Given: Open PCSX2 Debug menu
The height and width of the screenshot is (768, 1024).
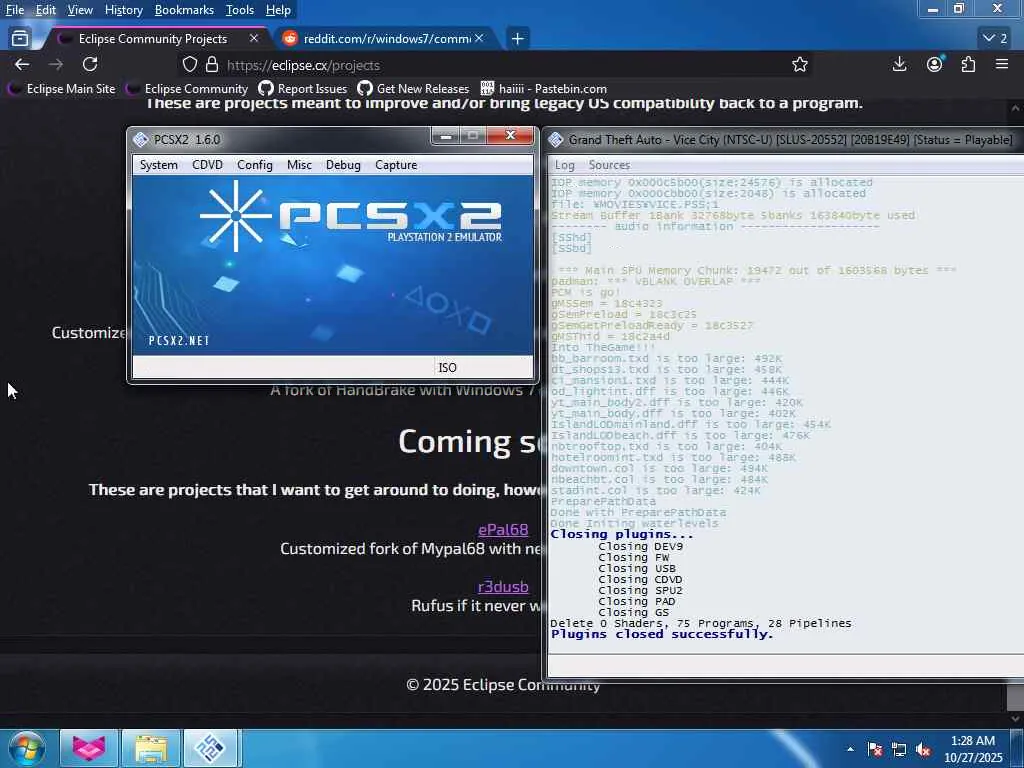Looking at the screenshot, I should pyautogui.click(x=343, y=165).
